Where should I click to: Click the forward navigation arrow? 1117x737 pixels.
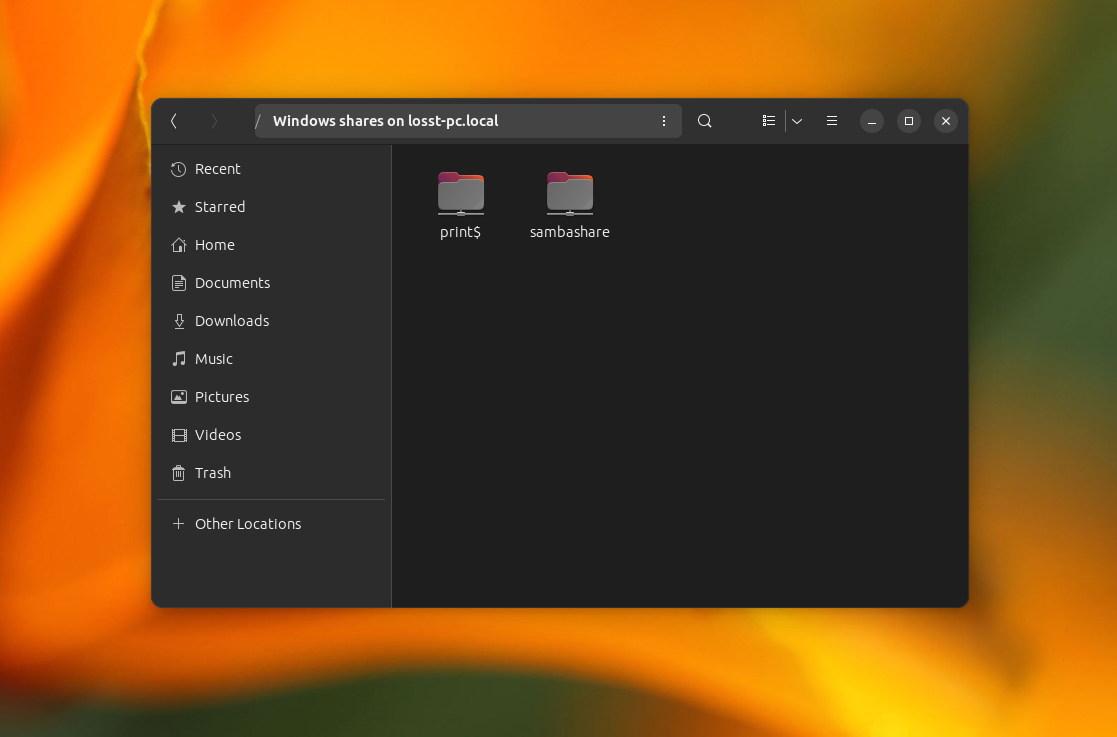(x=214, y=121)
